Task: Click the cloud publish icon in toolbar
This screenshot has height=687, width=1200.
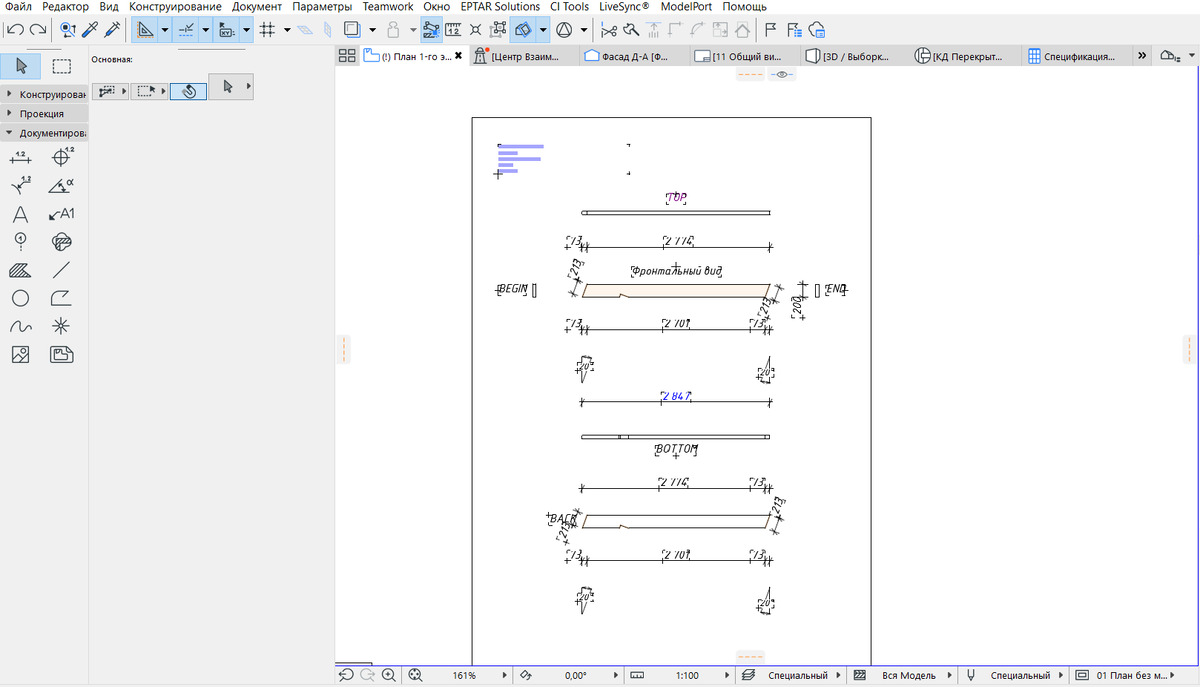Action: coord(817,30)
